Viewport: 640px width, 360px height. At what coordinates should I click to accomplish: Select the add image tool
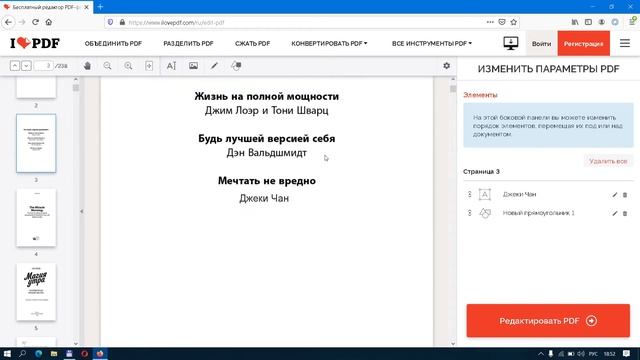[193, 66]
